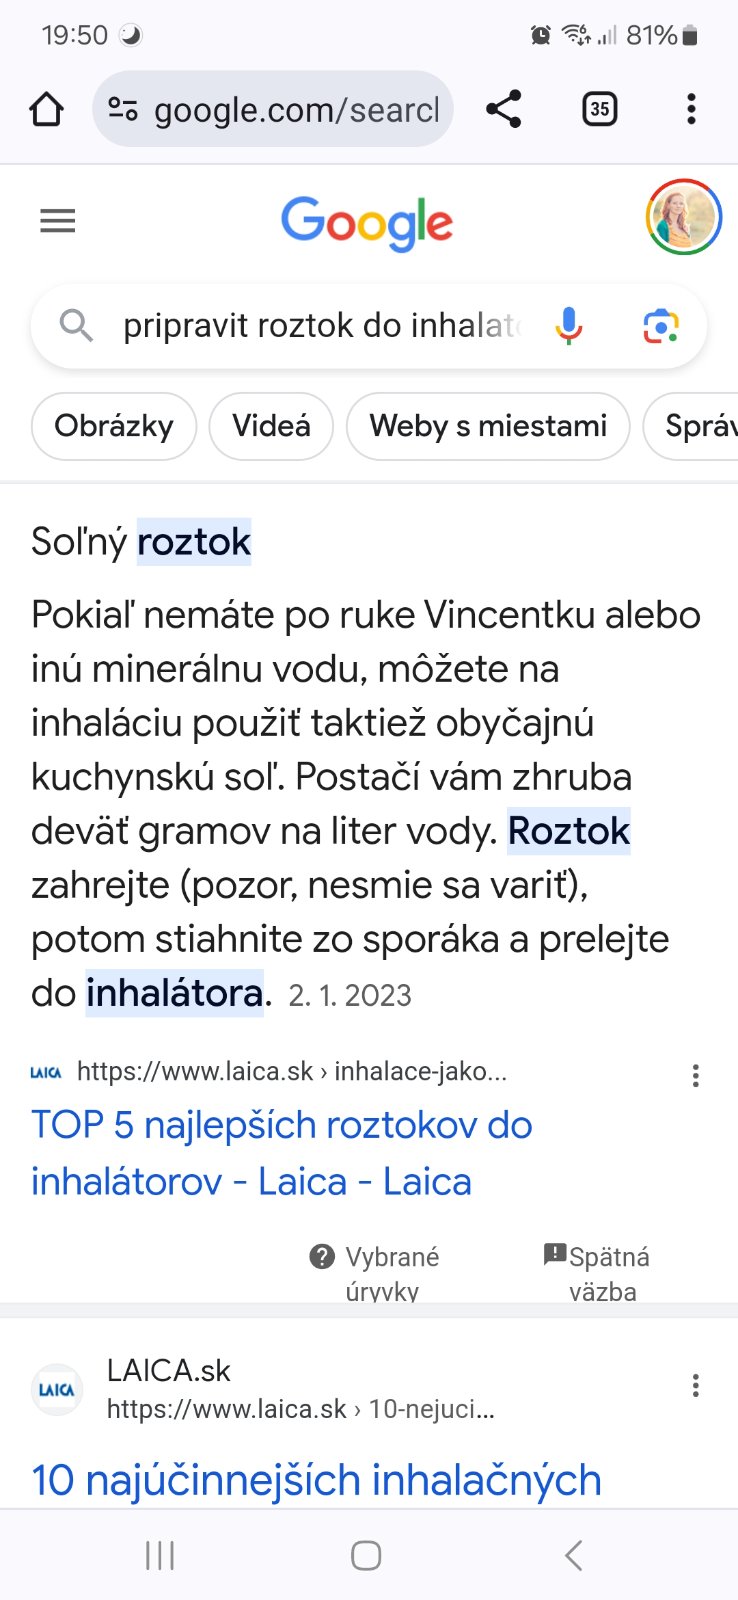Image resolution: width=738 pixels, height=1600 pixels.
Task: Tap the magnifier search icon
Action: point(76,326)
